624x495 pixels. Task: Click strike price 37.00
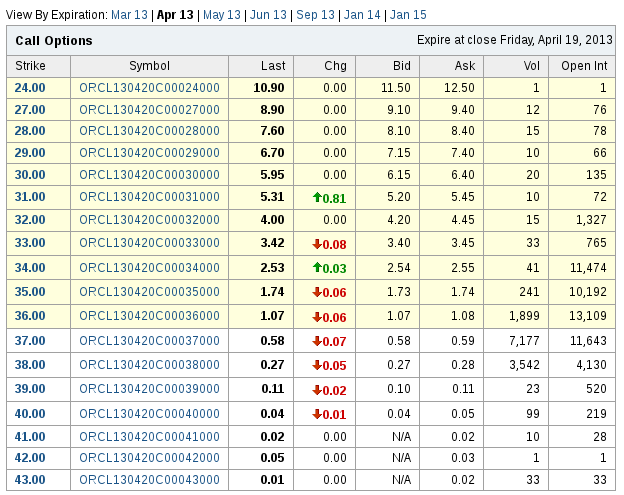tap(30, 341)
